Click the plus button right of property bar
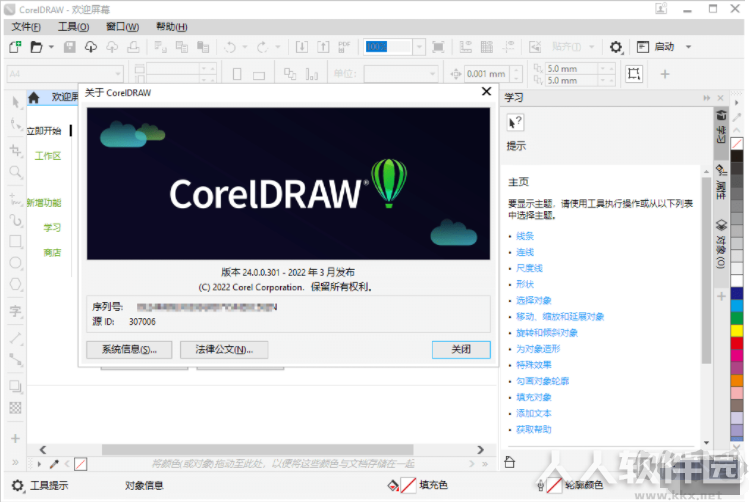The height and width of the screenshot is (502, 749). 665,74
